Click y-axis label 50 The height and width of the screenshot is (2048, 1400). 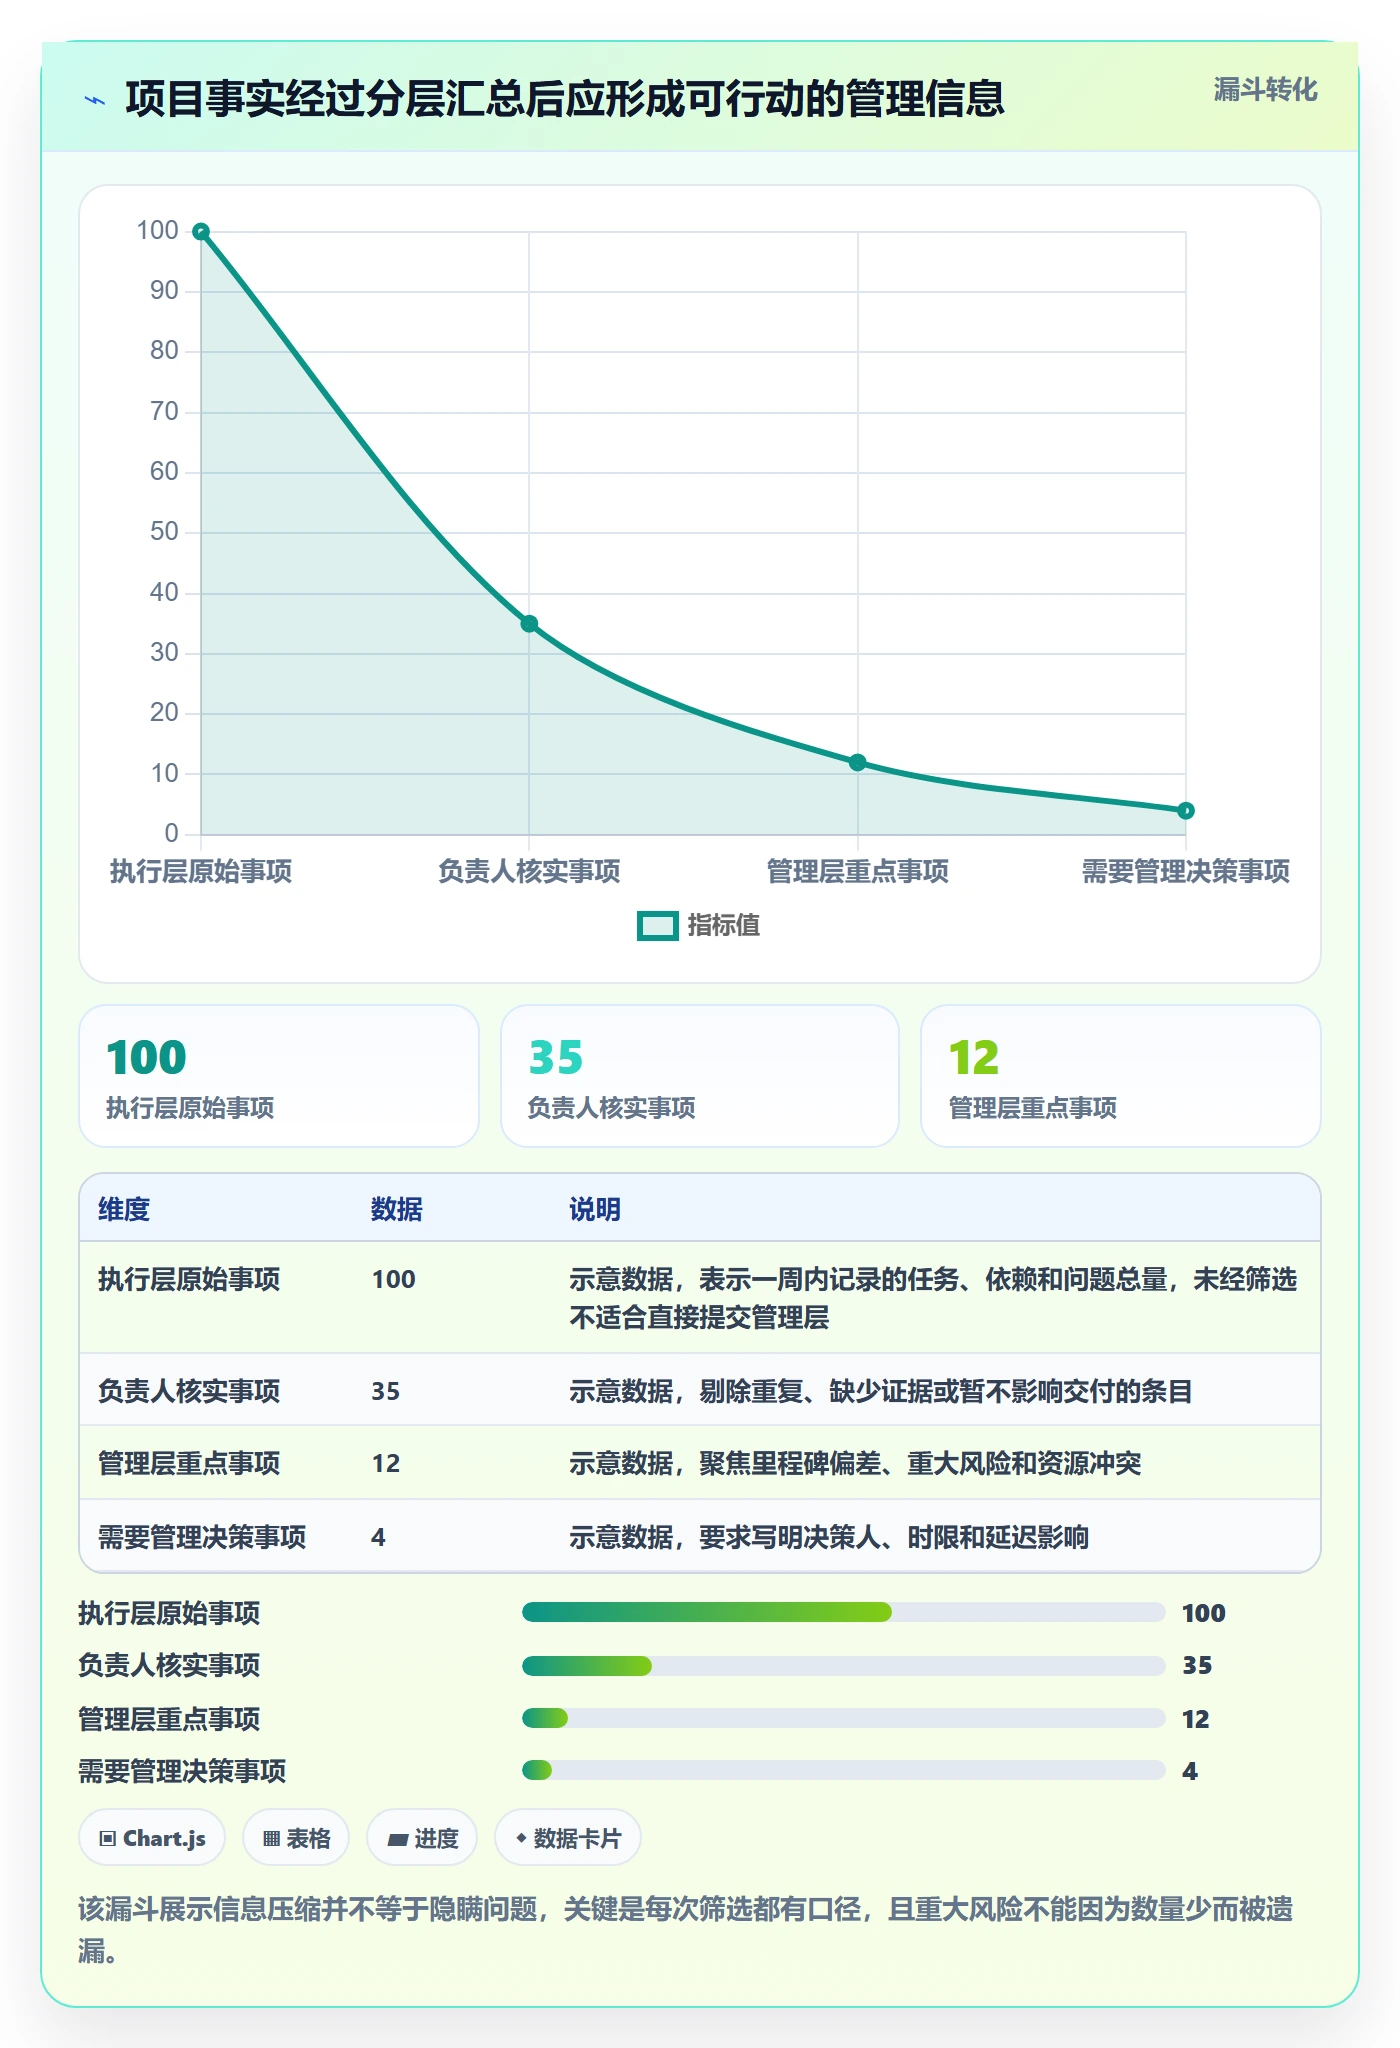pos(164,532)
